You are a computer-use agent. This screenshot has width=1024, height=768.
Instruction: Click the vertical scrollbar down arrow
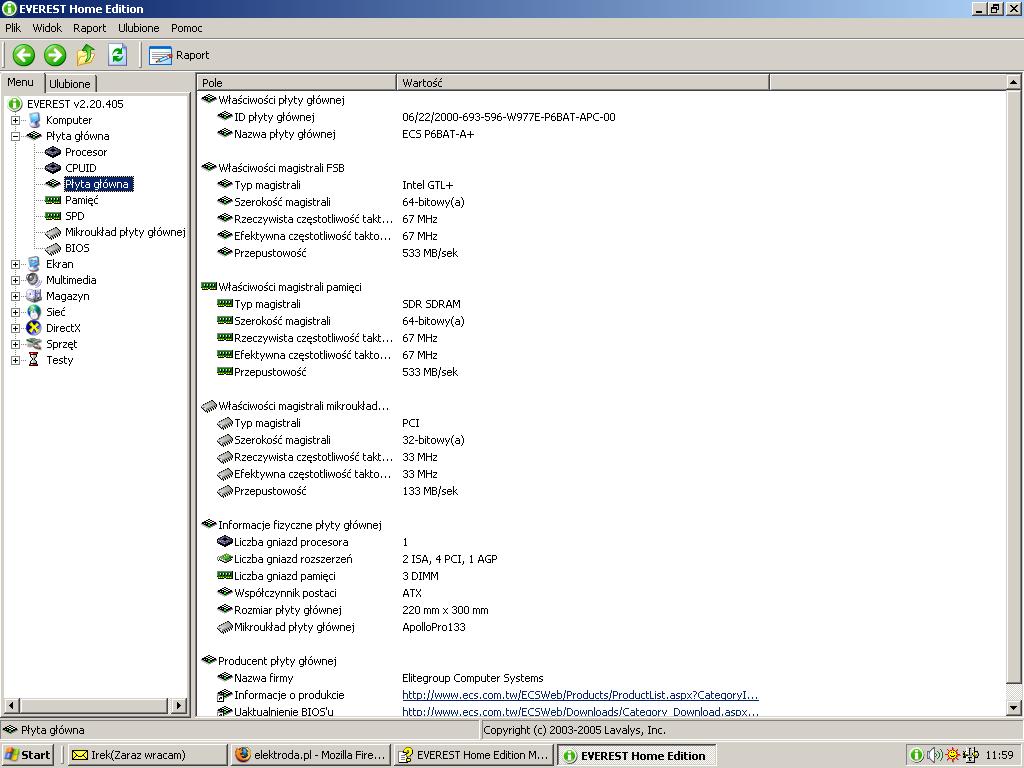click(1014, 707)
